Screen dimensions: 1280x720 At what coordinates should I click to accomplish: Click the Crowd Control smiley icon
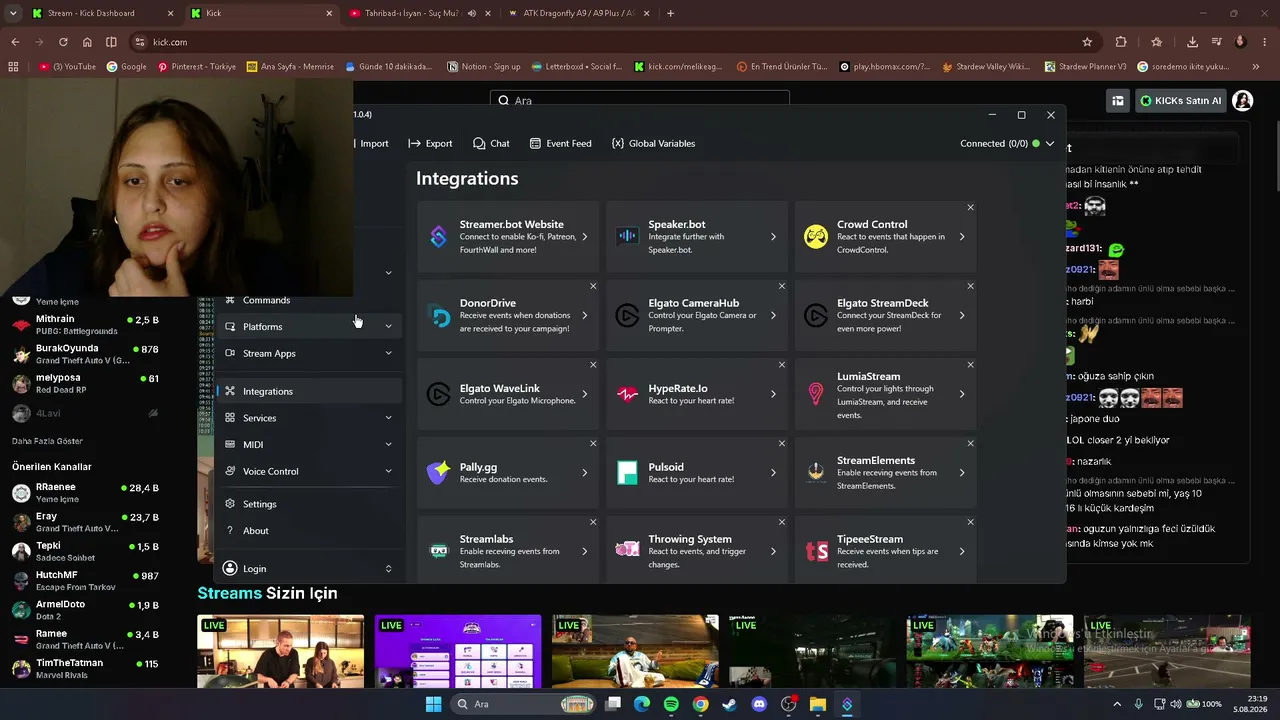click(x=816, y=237)
